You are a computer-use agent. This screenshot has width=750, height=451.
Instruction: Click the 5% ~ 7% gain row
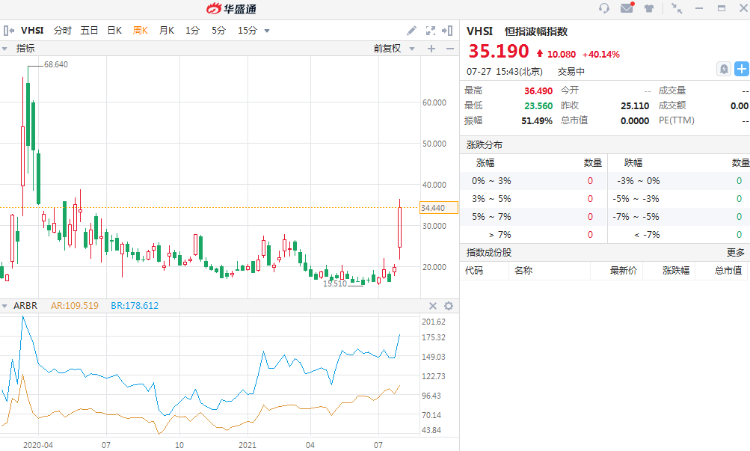533,217
